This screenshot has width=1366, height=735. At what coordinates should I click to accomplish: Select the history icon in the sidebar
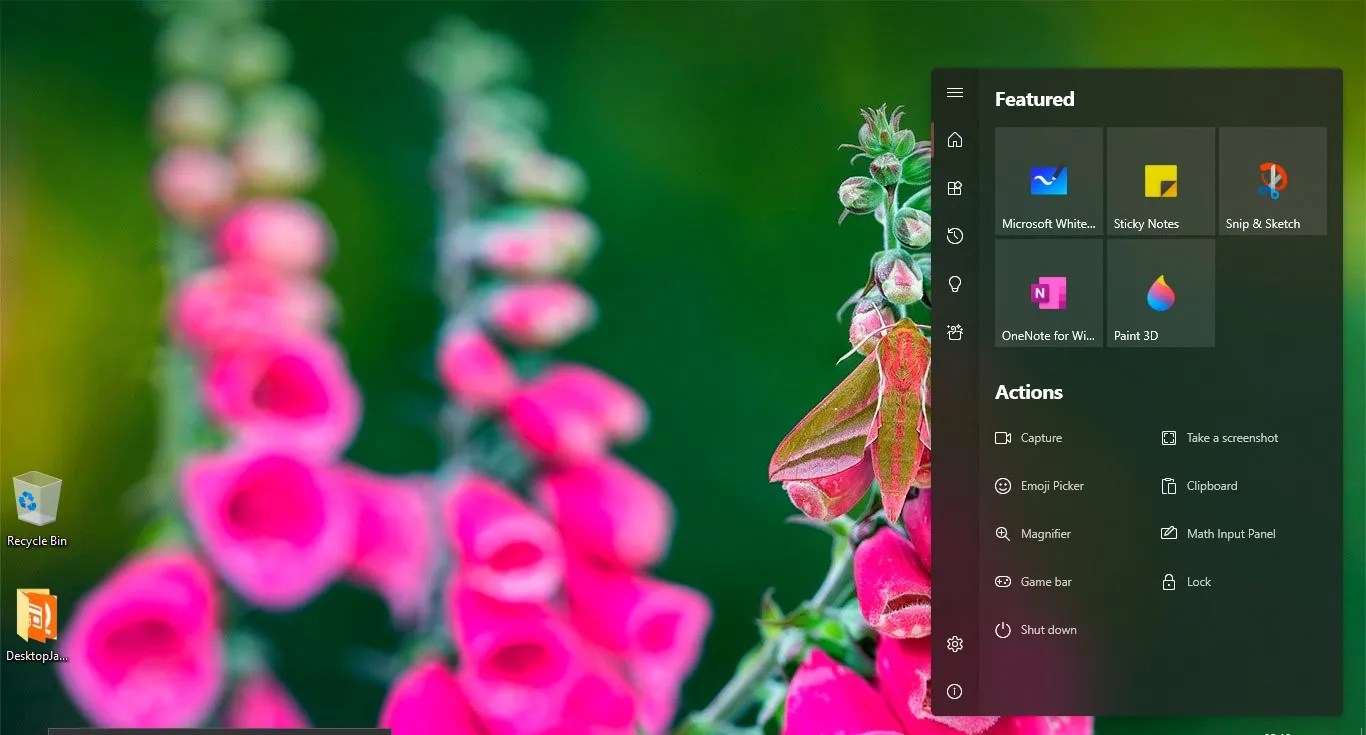point(955,236)
